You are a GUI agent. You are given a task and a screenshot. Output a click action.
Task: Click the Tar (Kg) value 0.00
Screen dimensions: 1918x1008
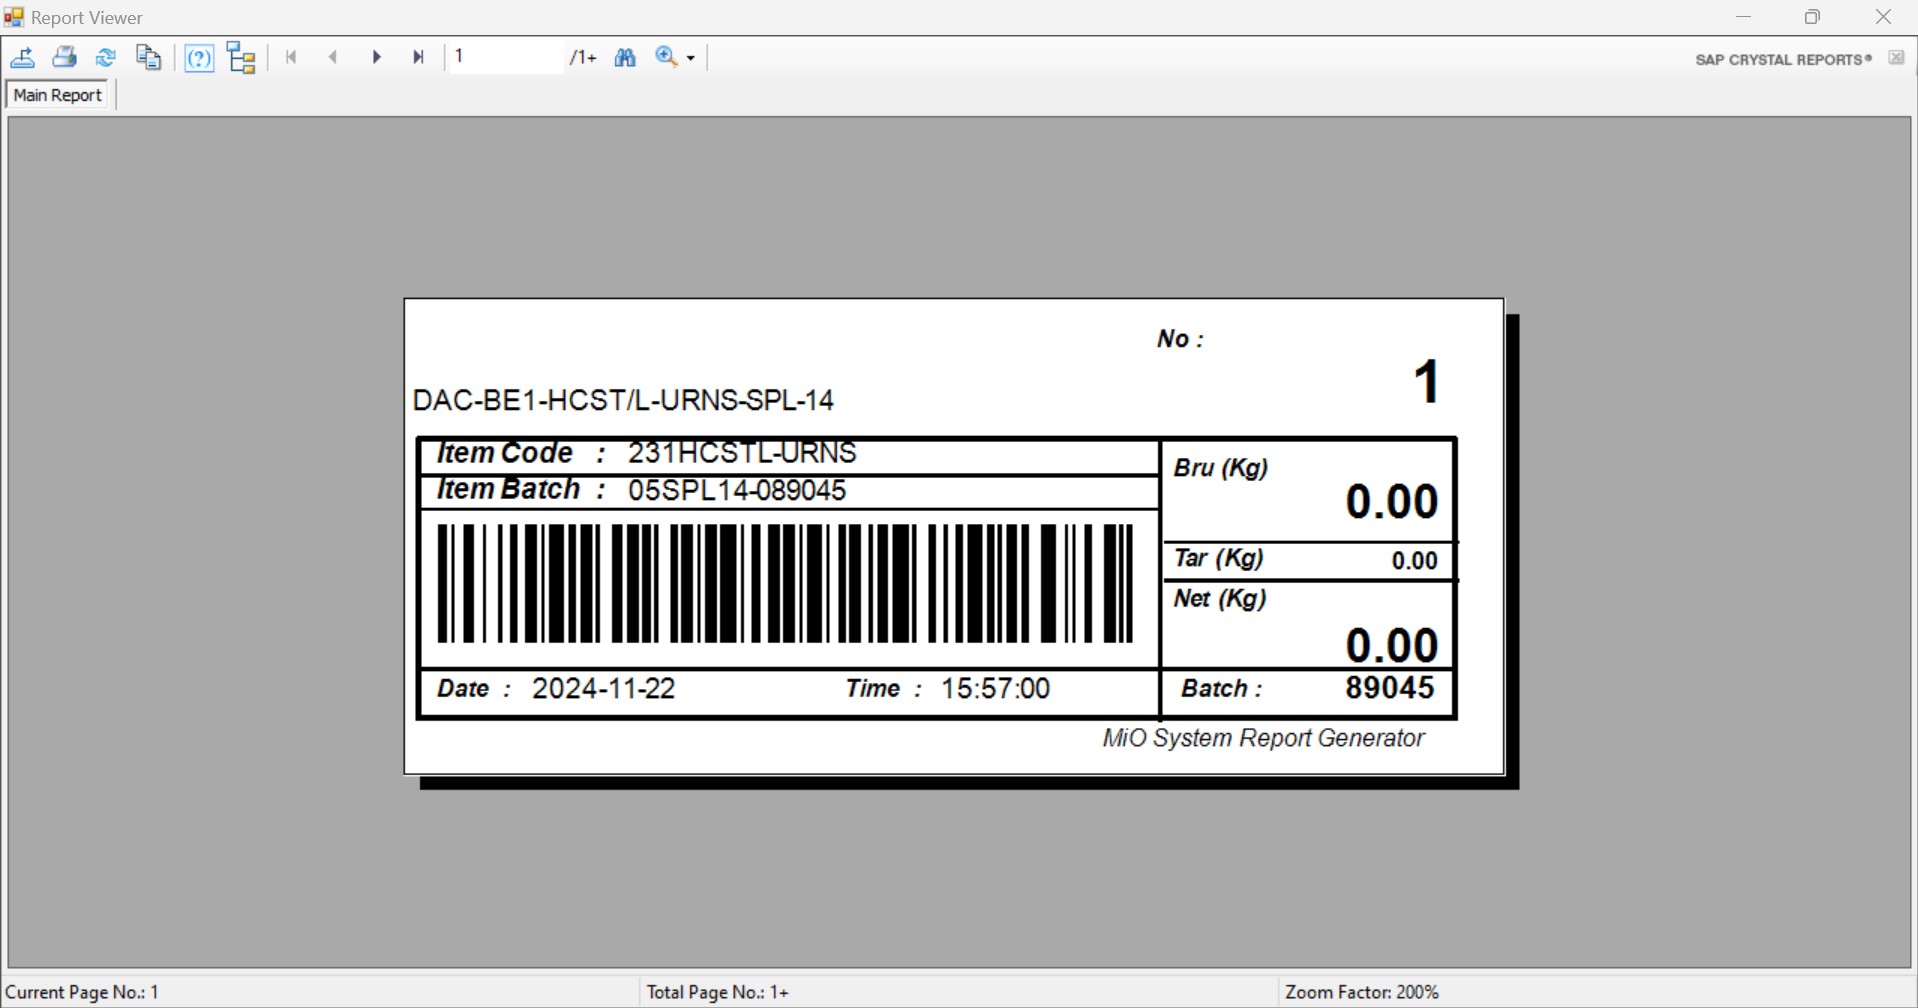click(1414, 561)
